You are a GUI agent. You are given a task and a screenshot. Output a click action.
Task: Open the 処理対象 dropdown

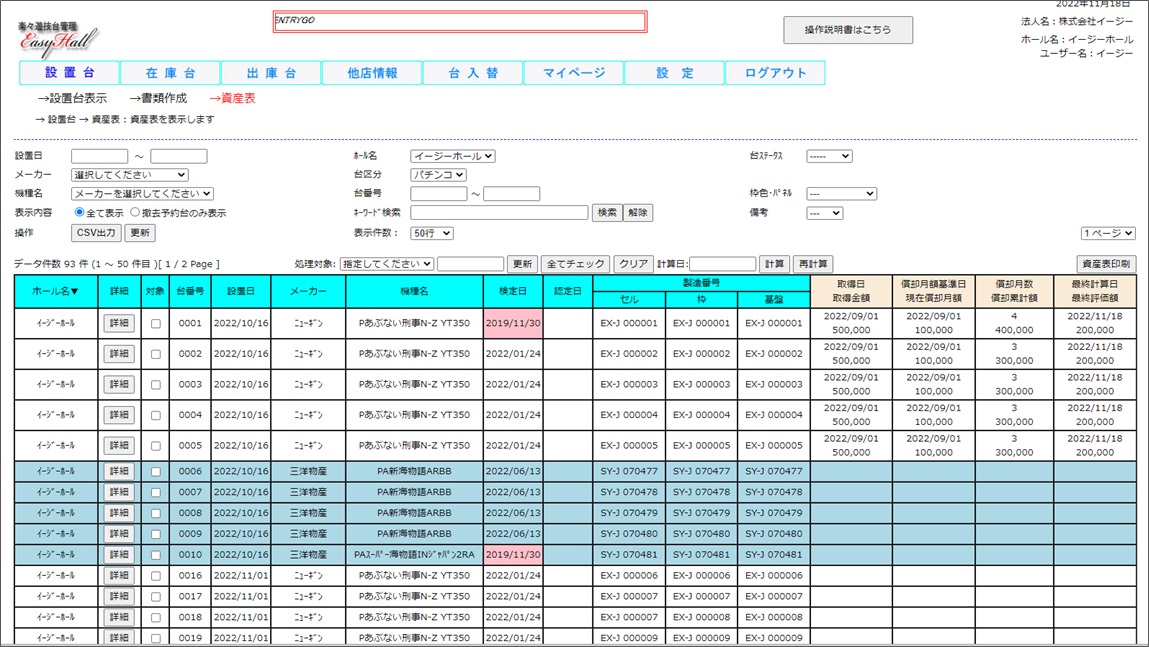click(x=387, y=264)
